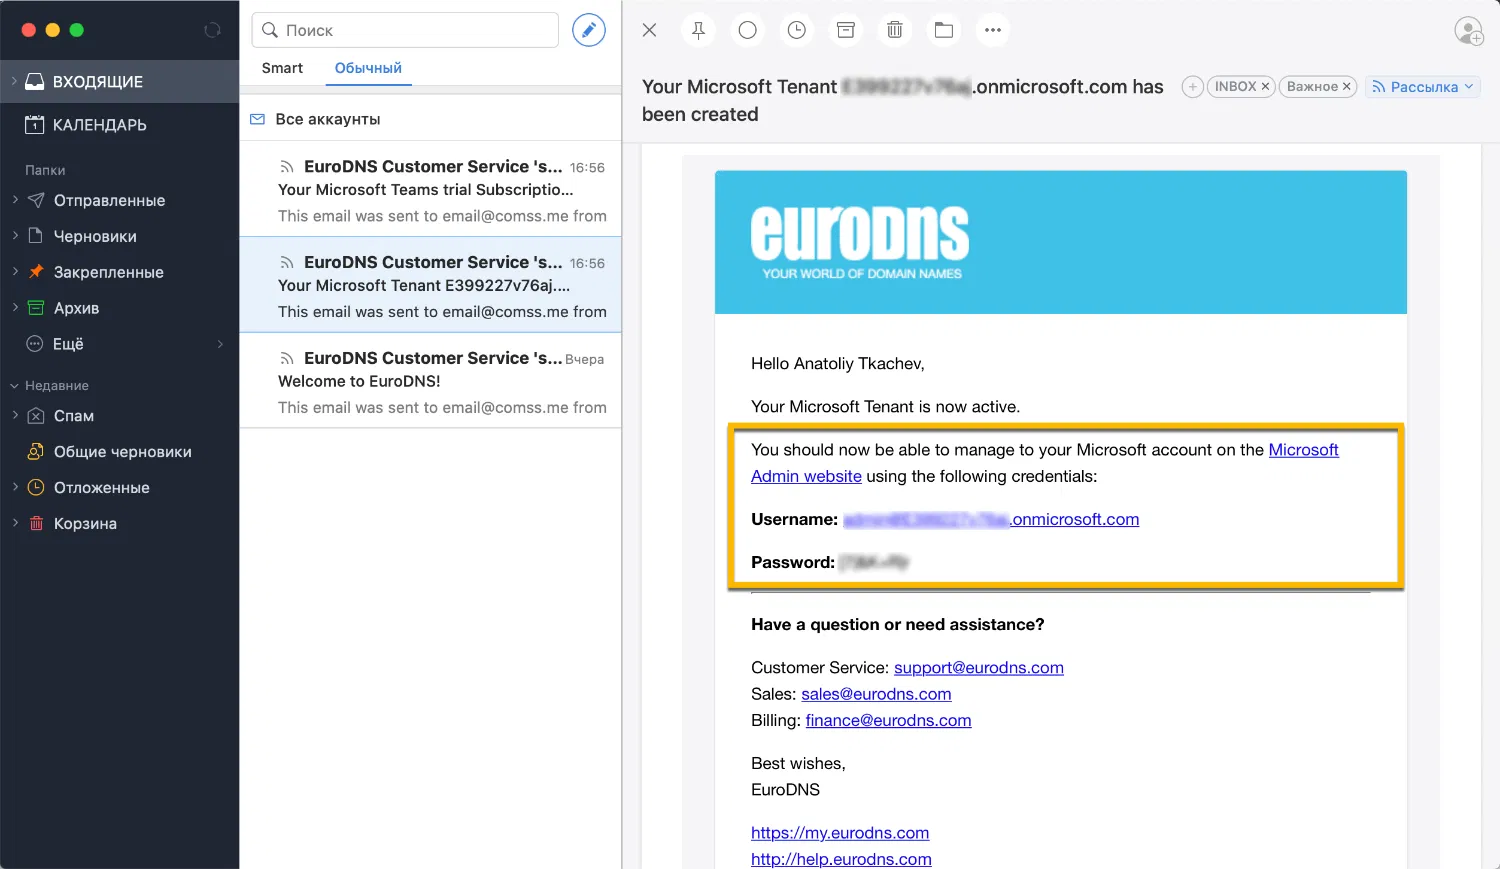Remove the Важное label tag
The height and width of the screenshot is (869, 1500).
tap(1347, 86)
